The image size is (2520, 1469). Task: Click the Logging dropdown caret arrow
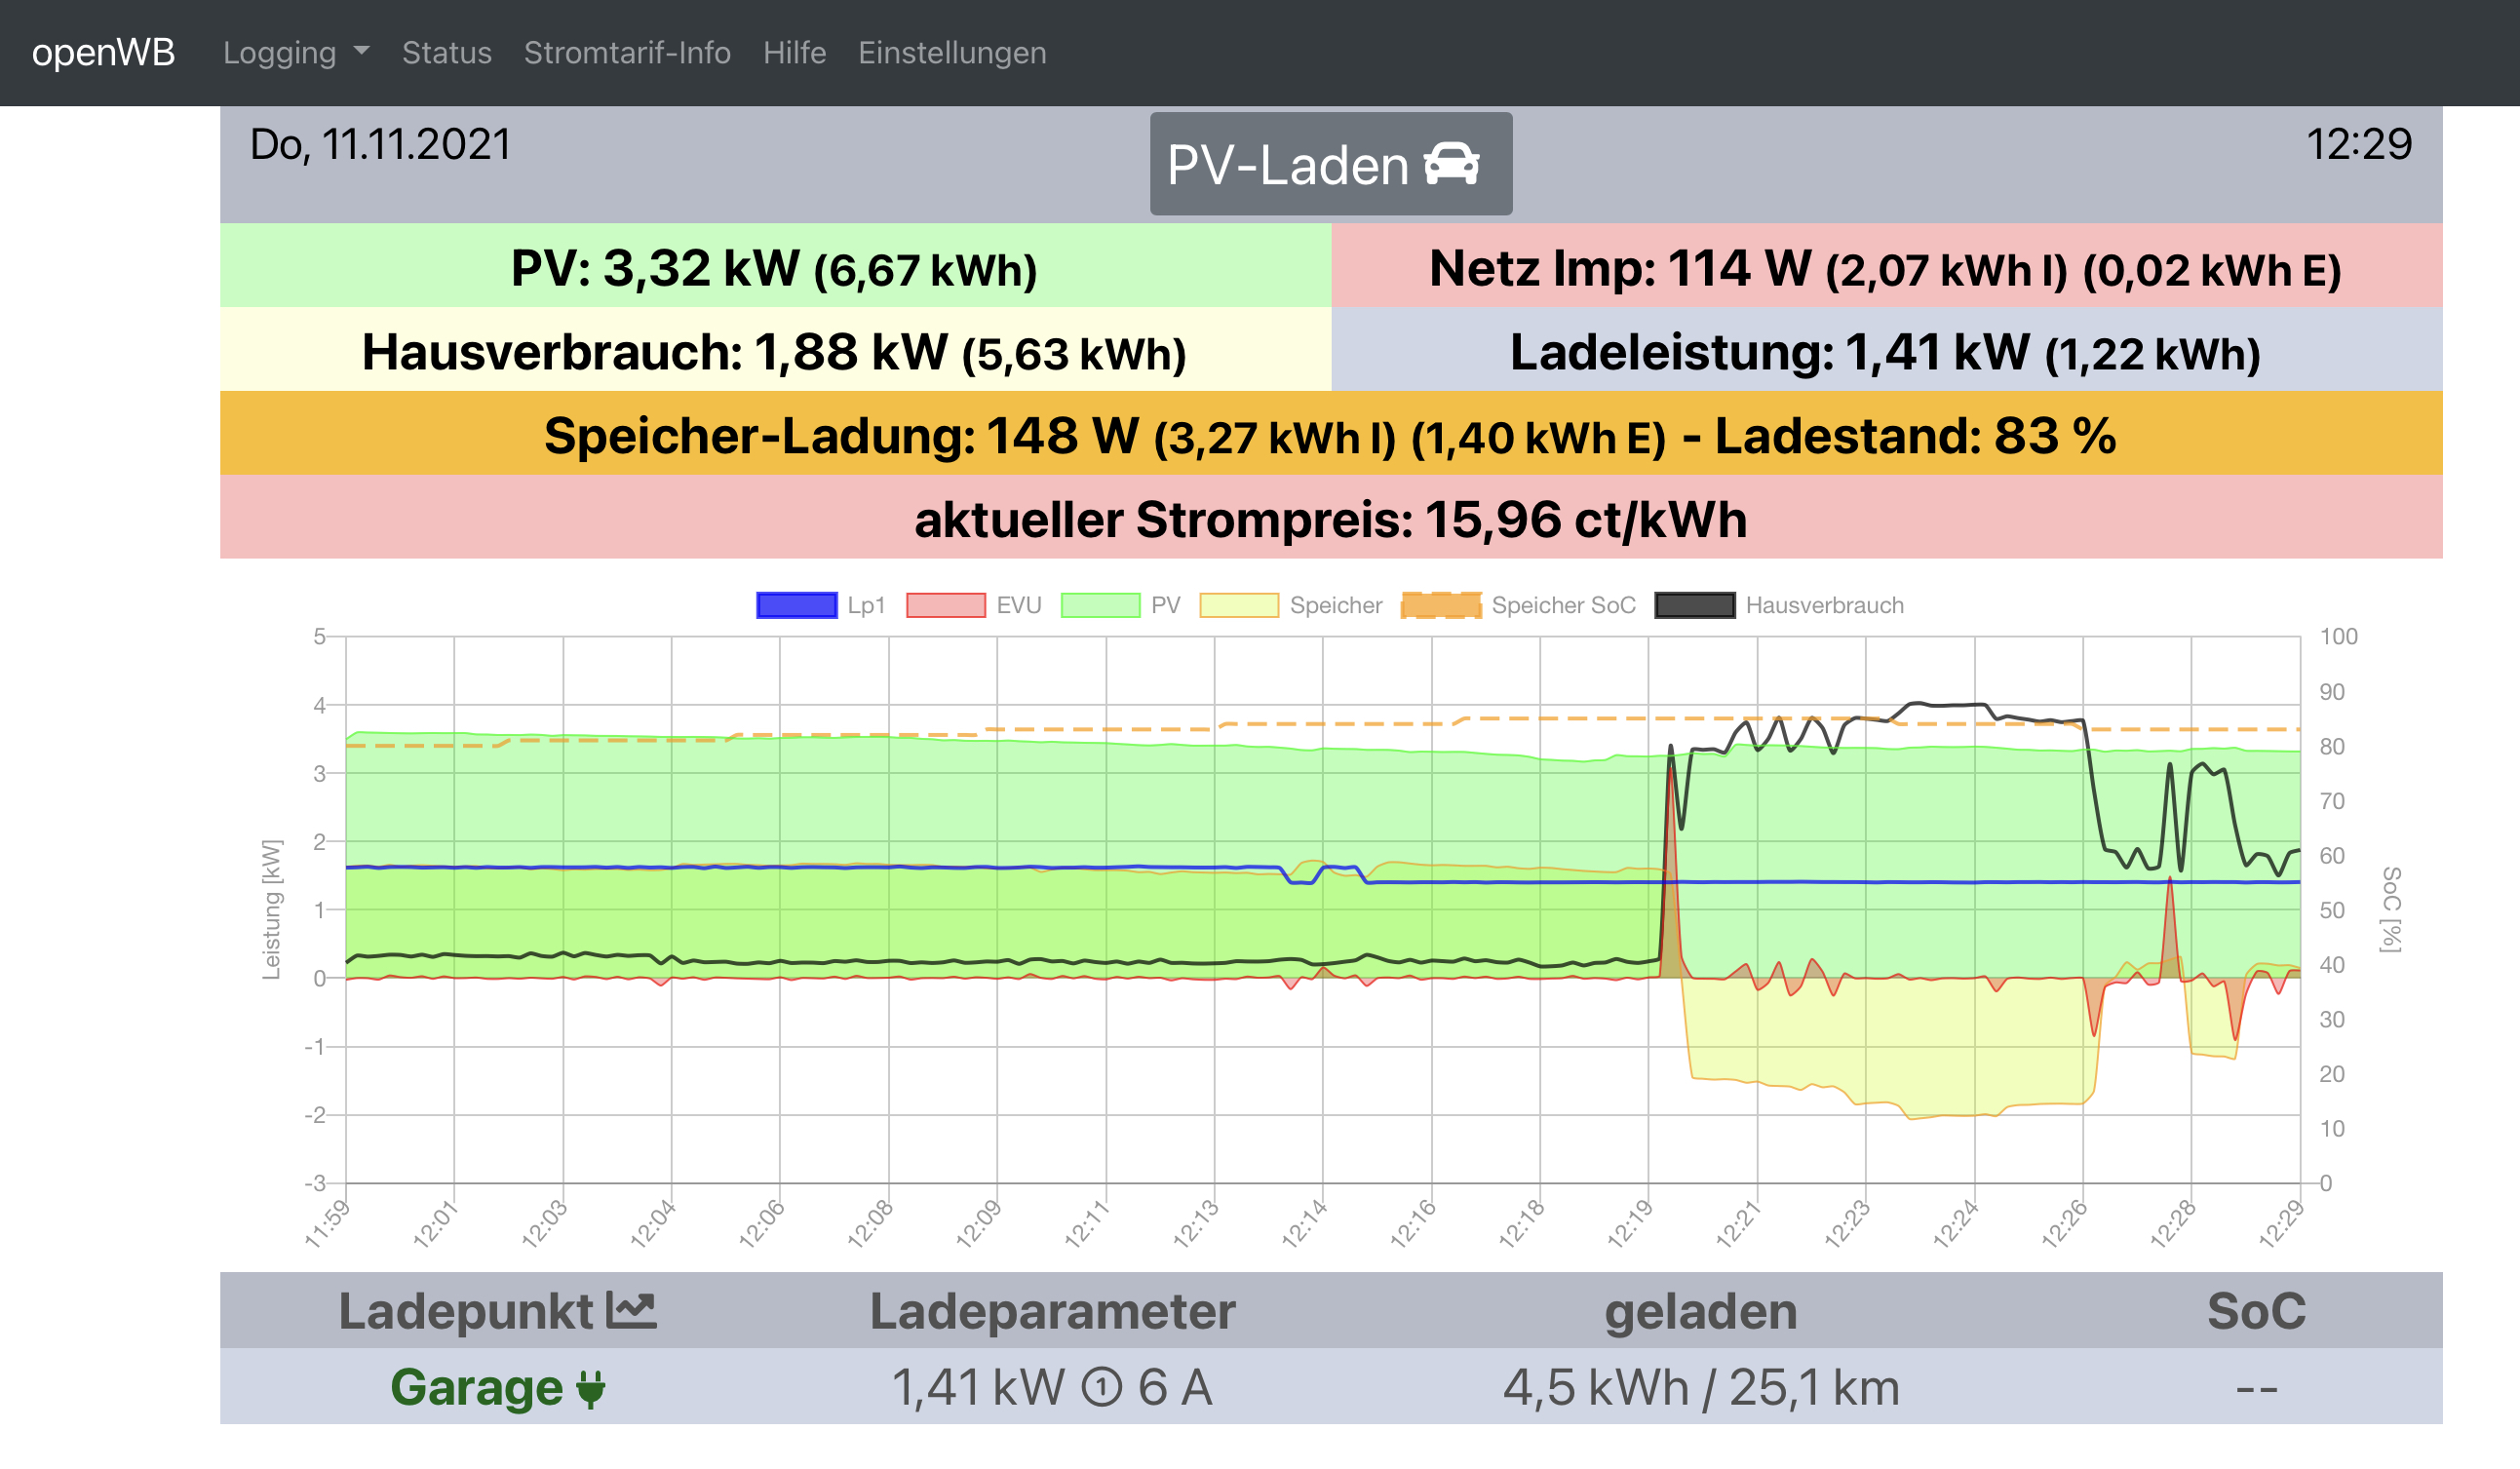point(362,50)
